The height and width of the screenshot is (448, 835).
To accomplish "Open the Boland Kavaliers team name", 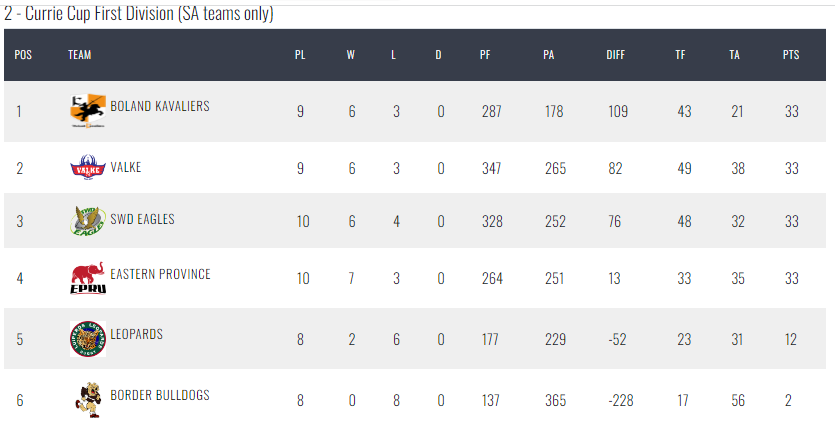I will click(x=160, y=106).
